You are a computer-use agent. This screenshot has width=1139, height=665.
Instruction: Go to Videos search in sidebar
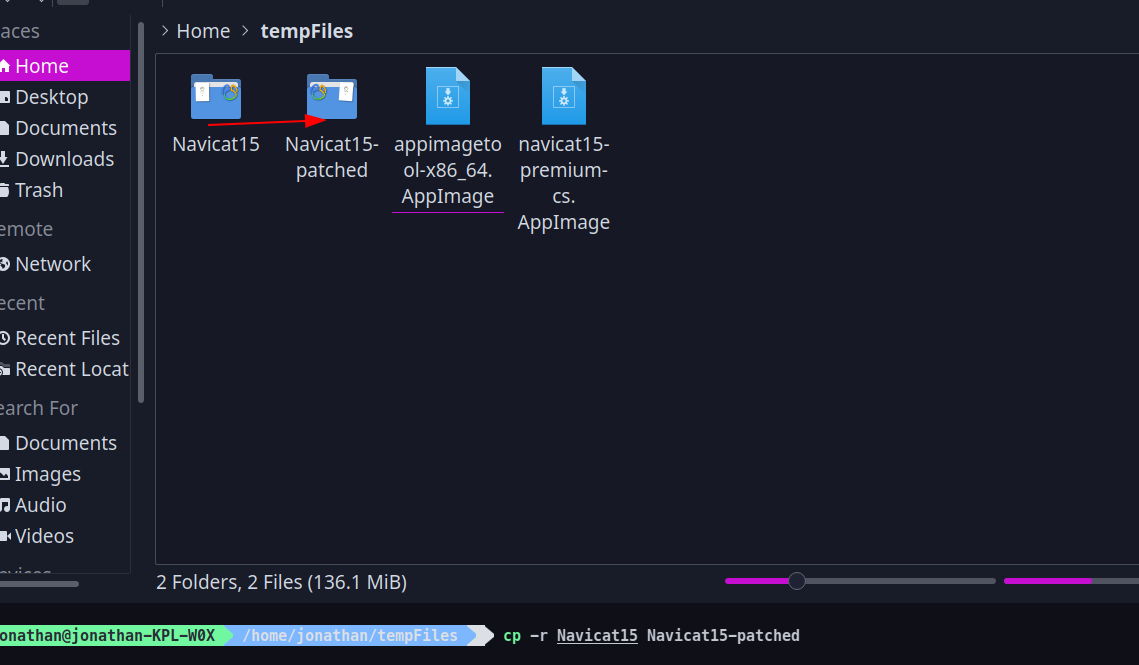pyautogui.click(x=44, y=536)
